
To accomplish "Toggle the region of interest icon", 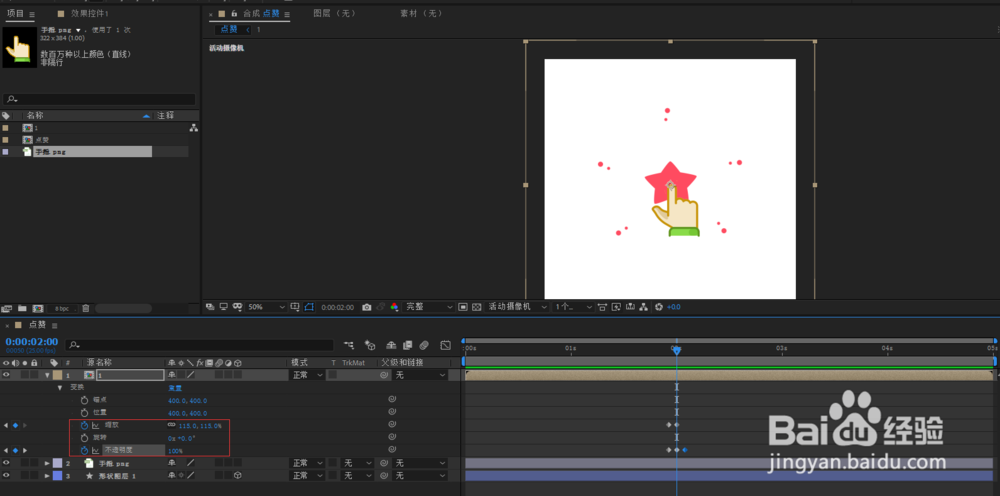I will point(464,307).
